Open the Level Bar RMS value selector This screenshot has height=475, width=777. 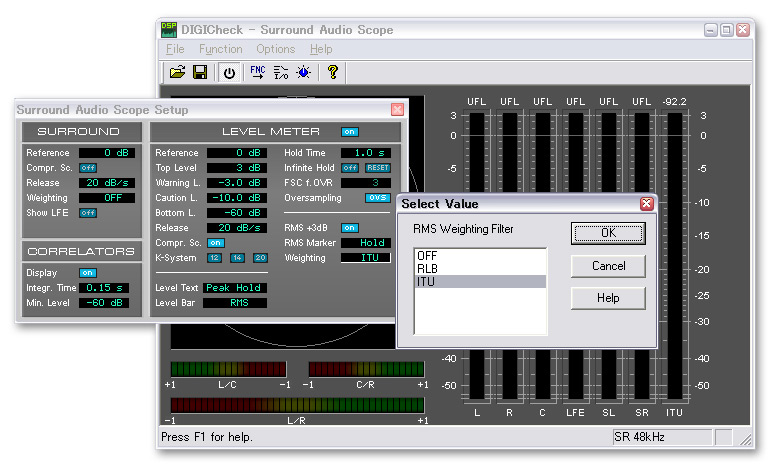tap(233, 303)
